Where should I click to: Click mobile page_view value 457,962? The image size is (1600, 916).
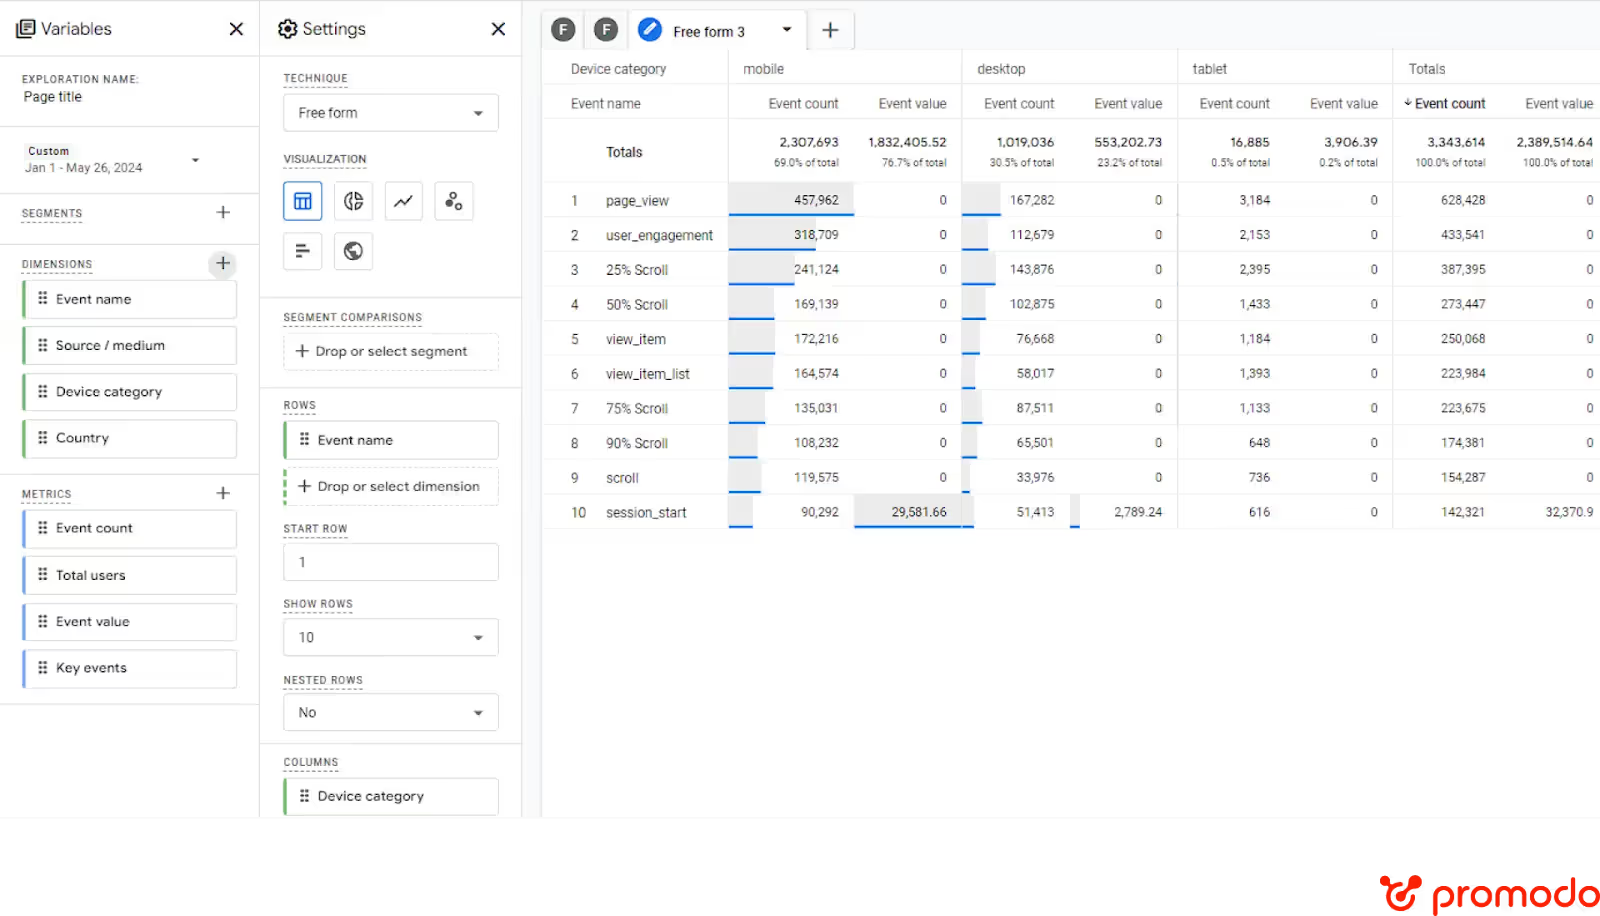[816, 200]
